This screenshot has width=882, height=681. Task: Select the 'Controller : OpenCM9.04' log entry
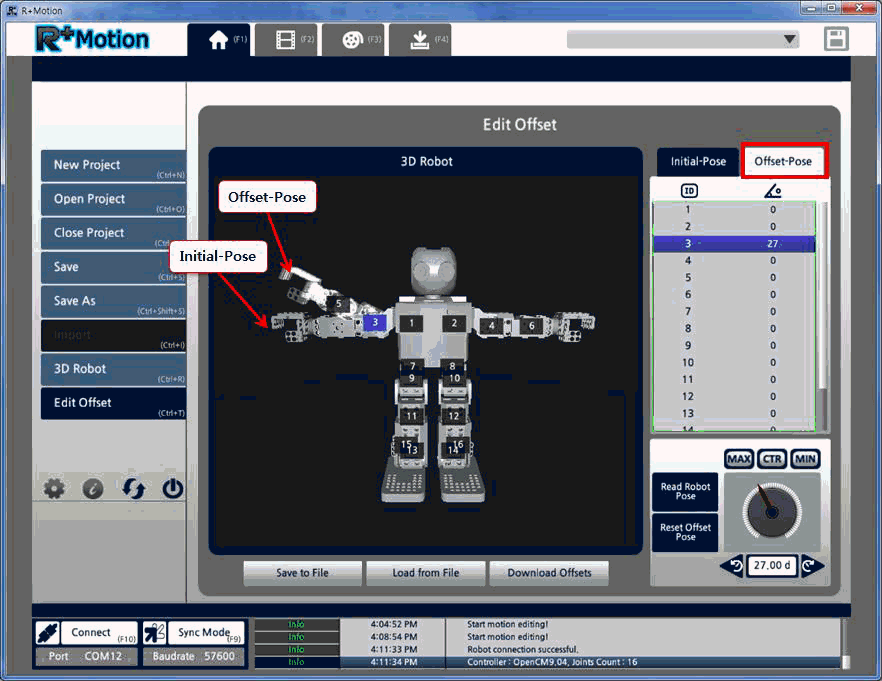pyautogui.click(x=548, y=662)
